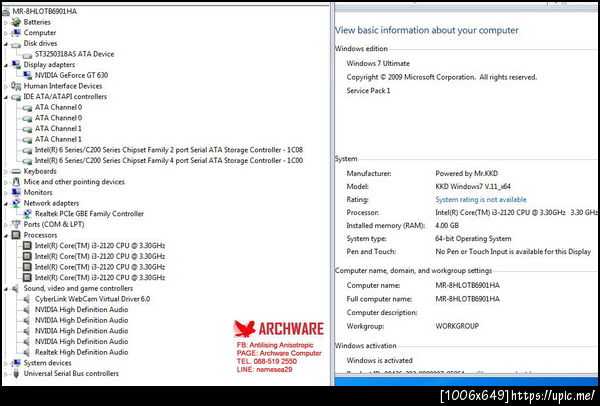Click the Batteries category icon

click(x=16, y=22)
